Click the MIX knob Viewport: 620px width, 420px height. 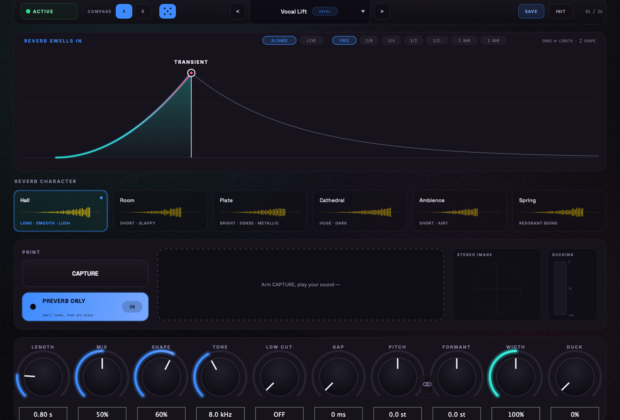tap(102, 376)
